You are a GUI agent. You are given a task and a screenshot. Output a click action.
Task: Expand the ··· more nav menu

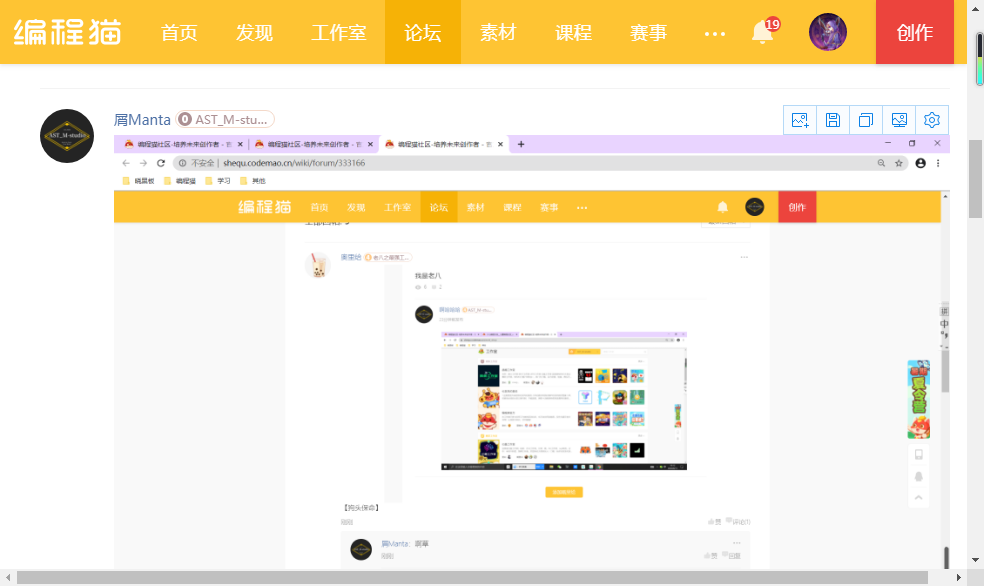click(x=715, y=34)
